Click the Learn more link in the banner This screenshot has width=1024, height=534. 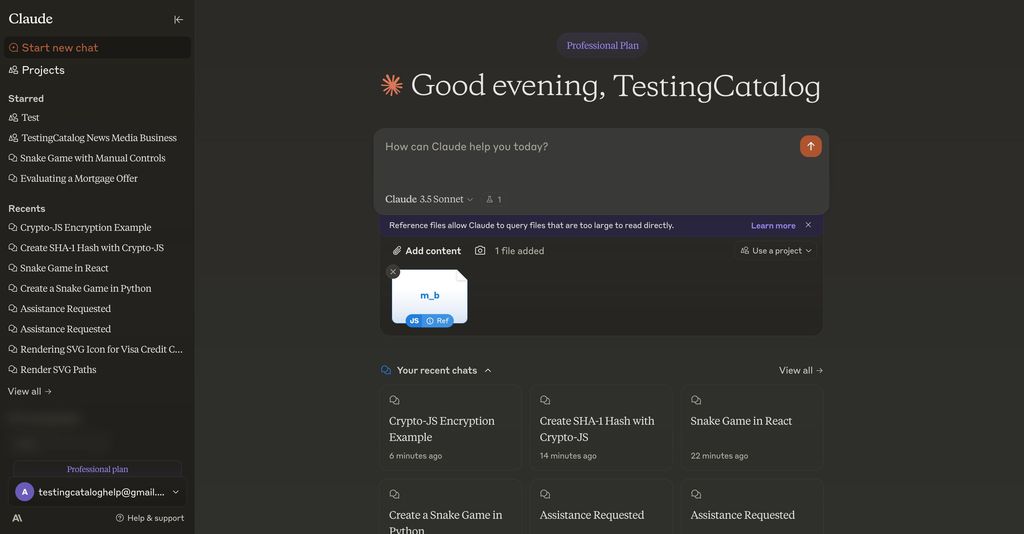(773, 226)
